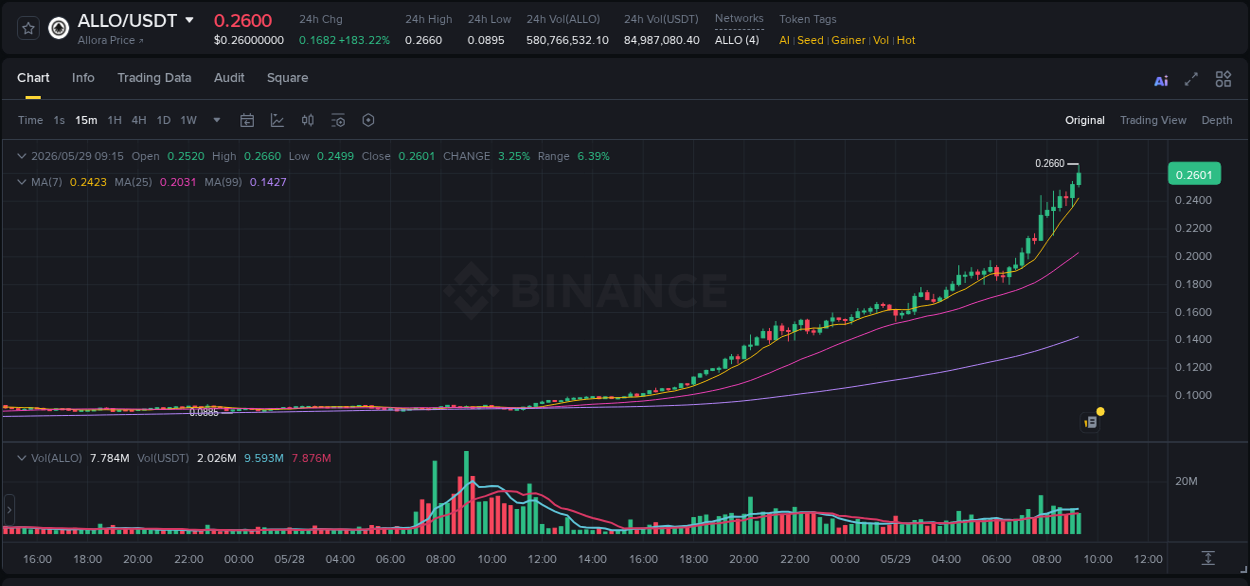Select the Hot token tag

[x=906, y=40]
